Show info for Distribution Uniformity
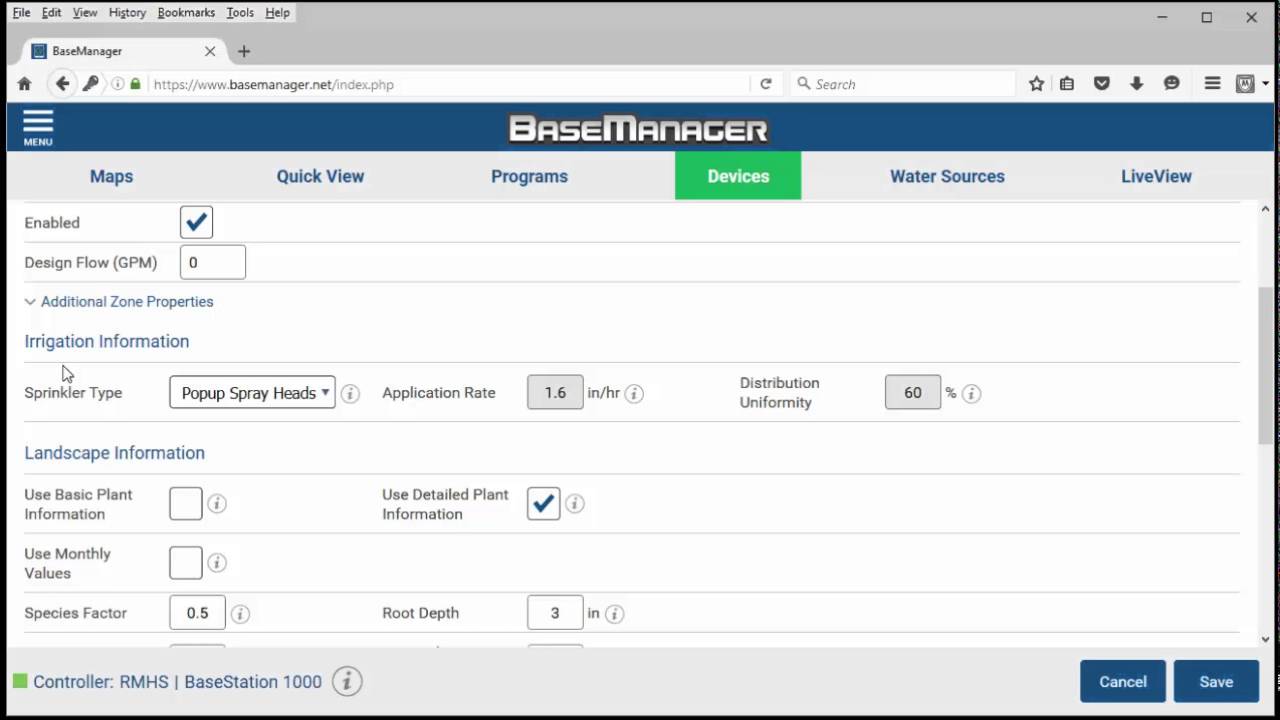This screenshot has width=1280, height=720. [x=971, y=393]
